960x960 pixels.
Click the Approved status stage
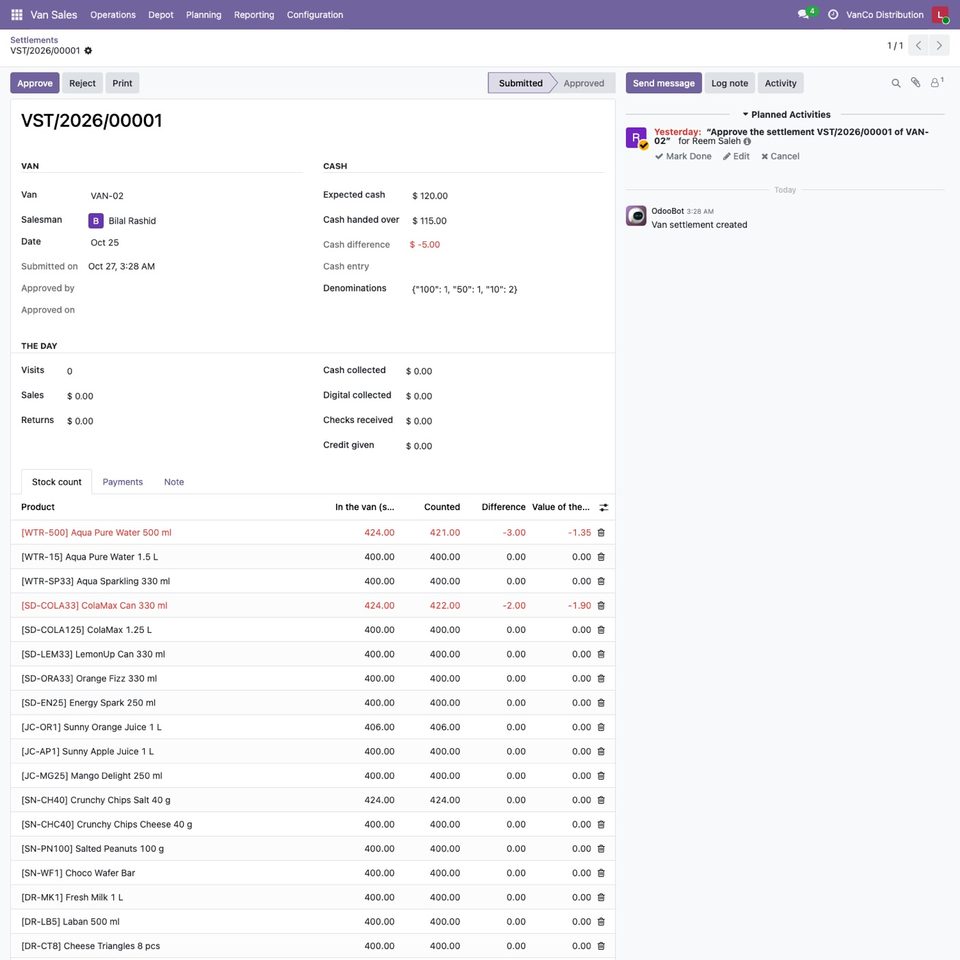[583, 83]
